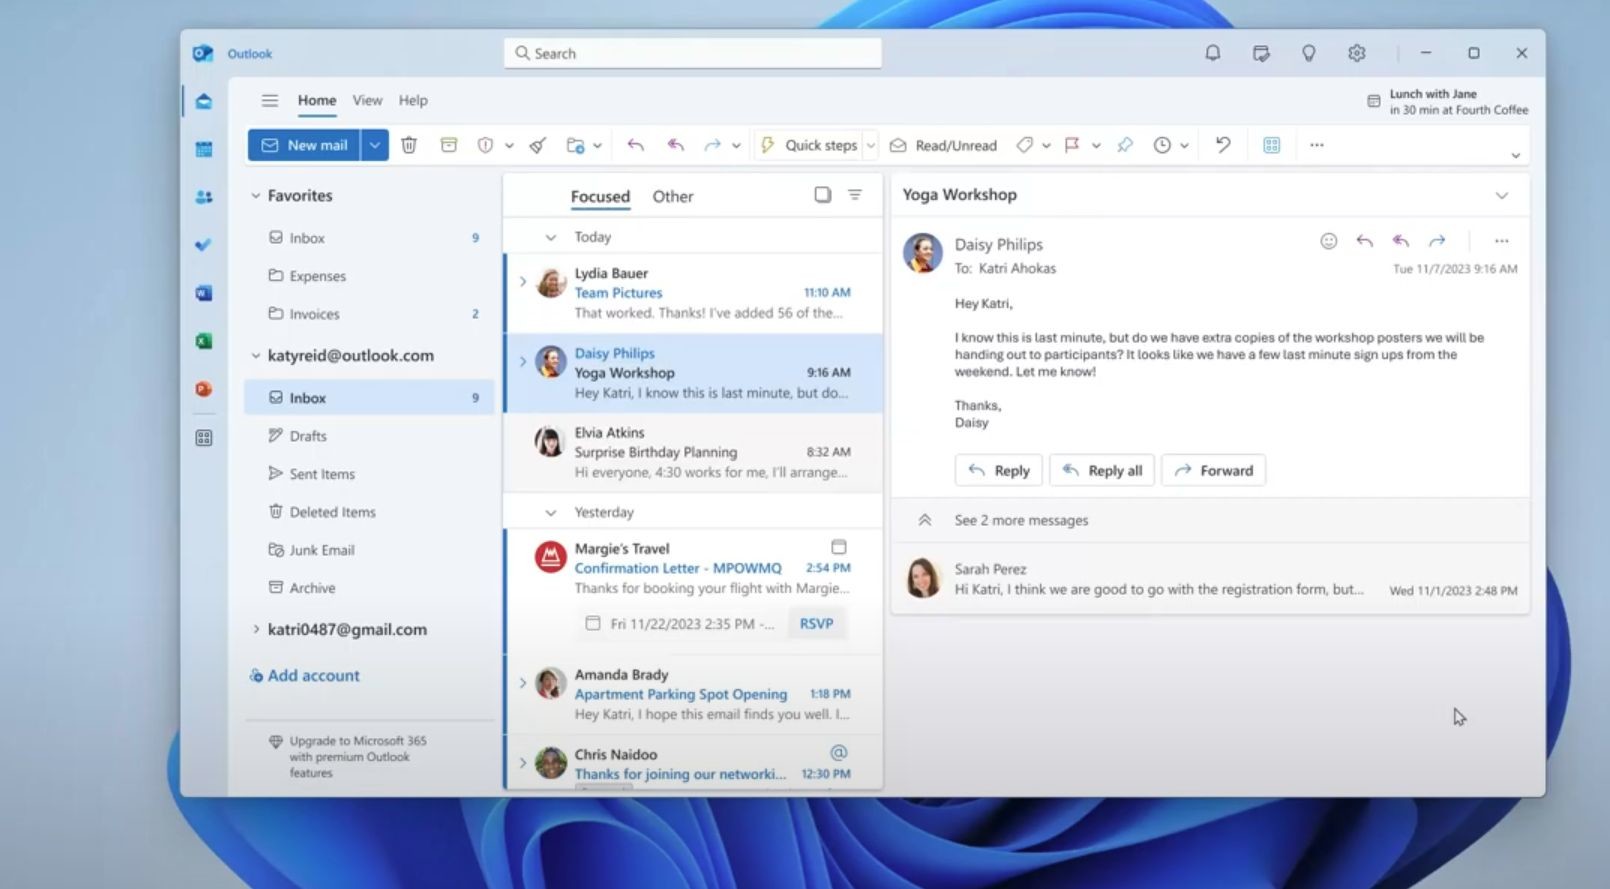The width and height of the screenshot is (1610, 889).
Task: Toggle the hamburger navigation pane button
Action: click(x=270, y=100)
